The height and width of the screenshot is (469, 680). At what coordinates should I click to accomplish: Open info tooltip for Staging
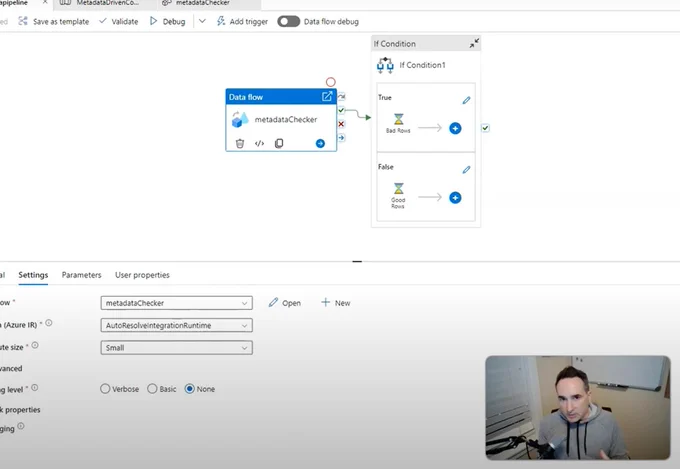click(x=21, y=426)
